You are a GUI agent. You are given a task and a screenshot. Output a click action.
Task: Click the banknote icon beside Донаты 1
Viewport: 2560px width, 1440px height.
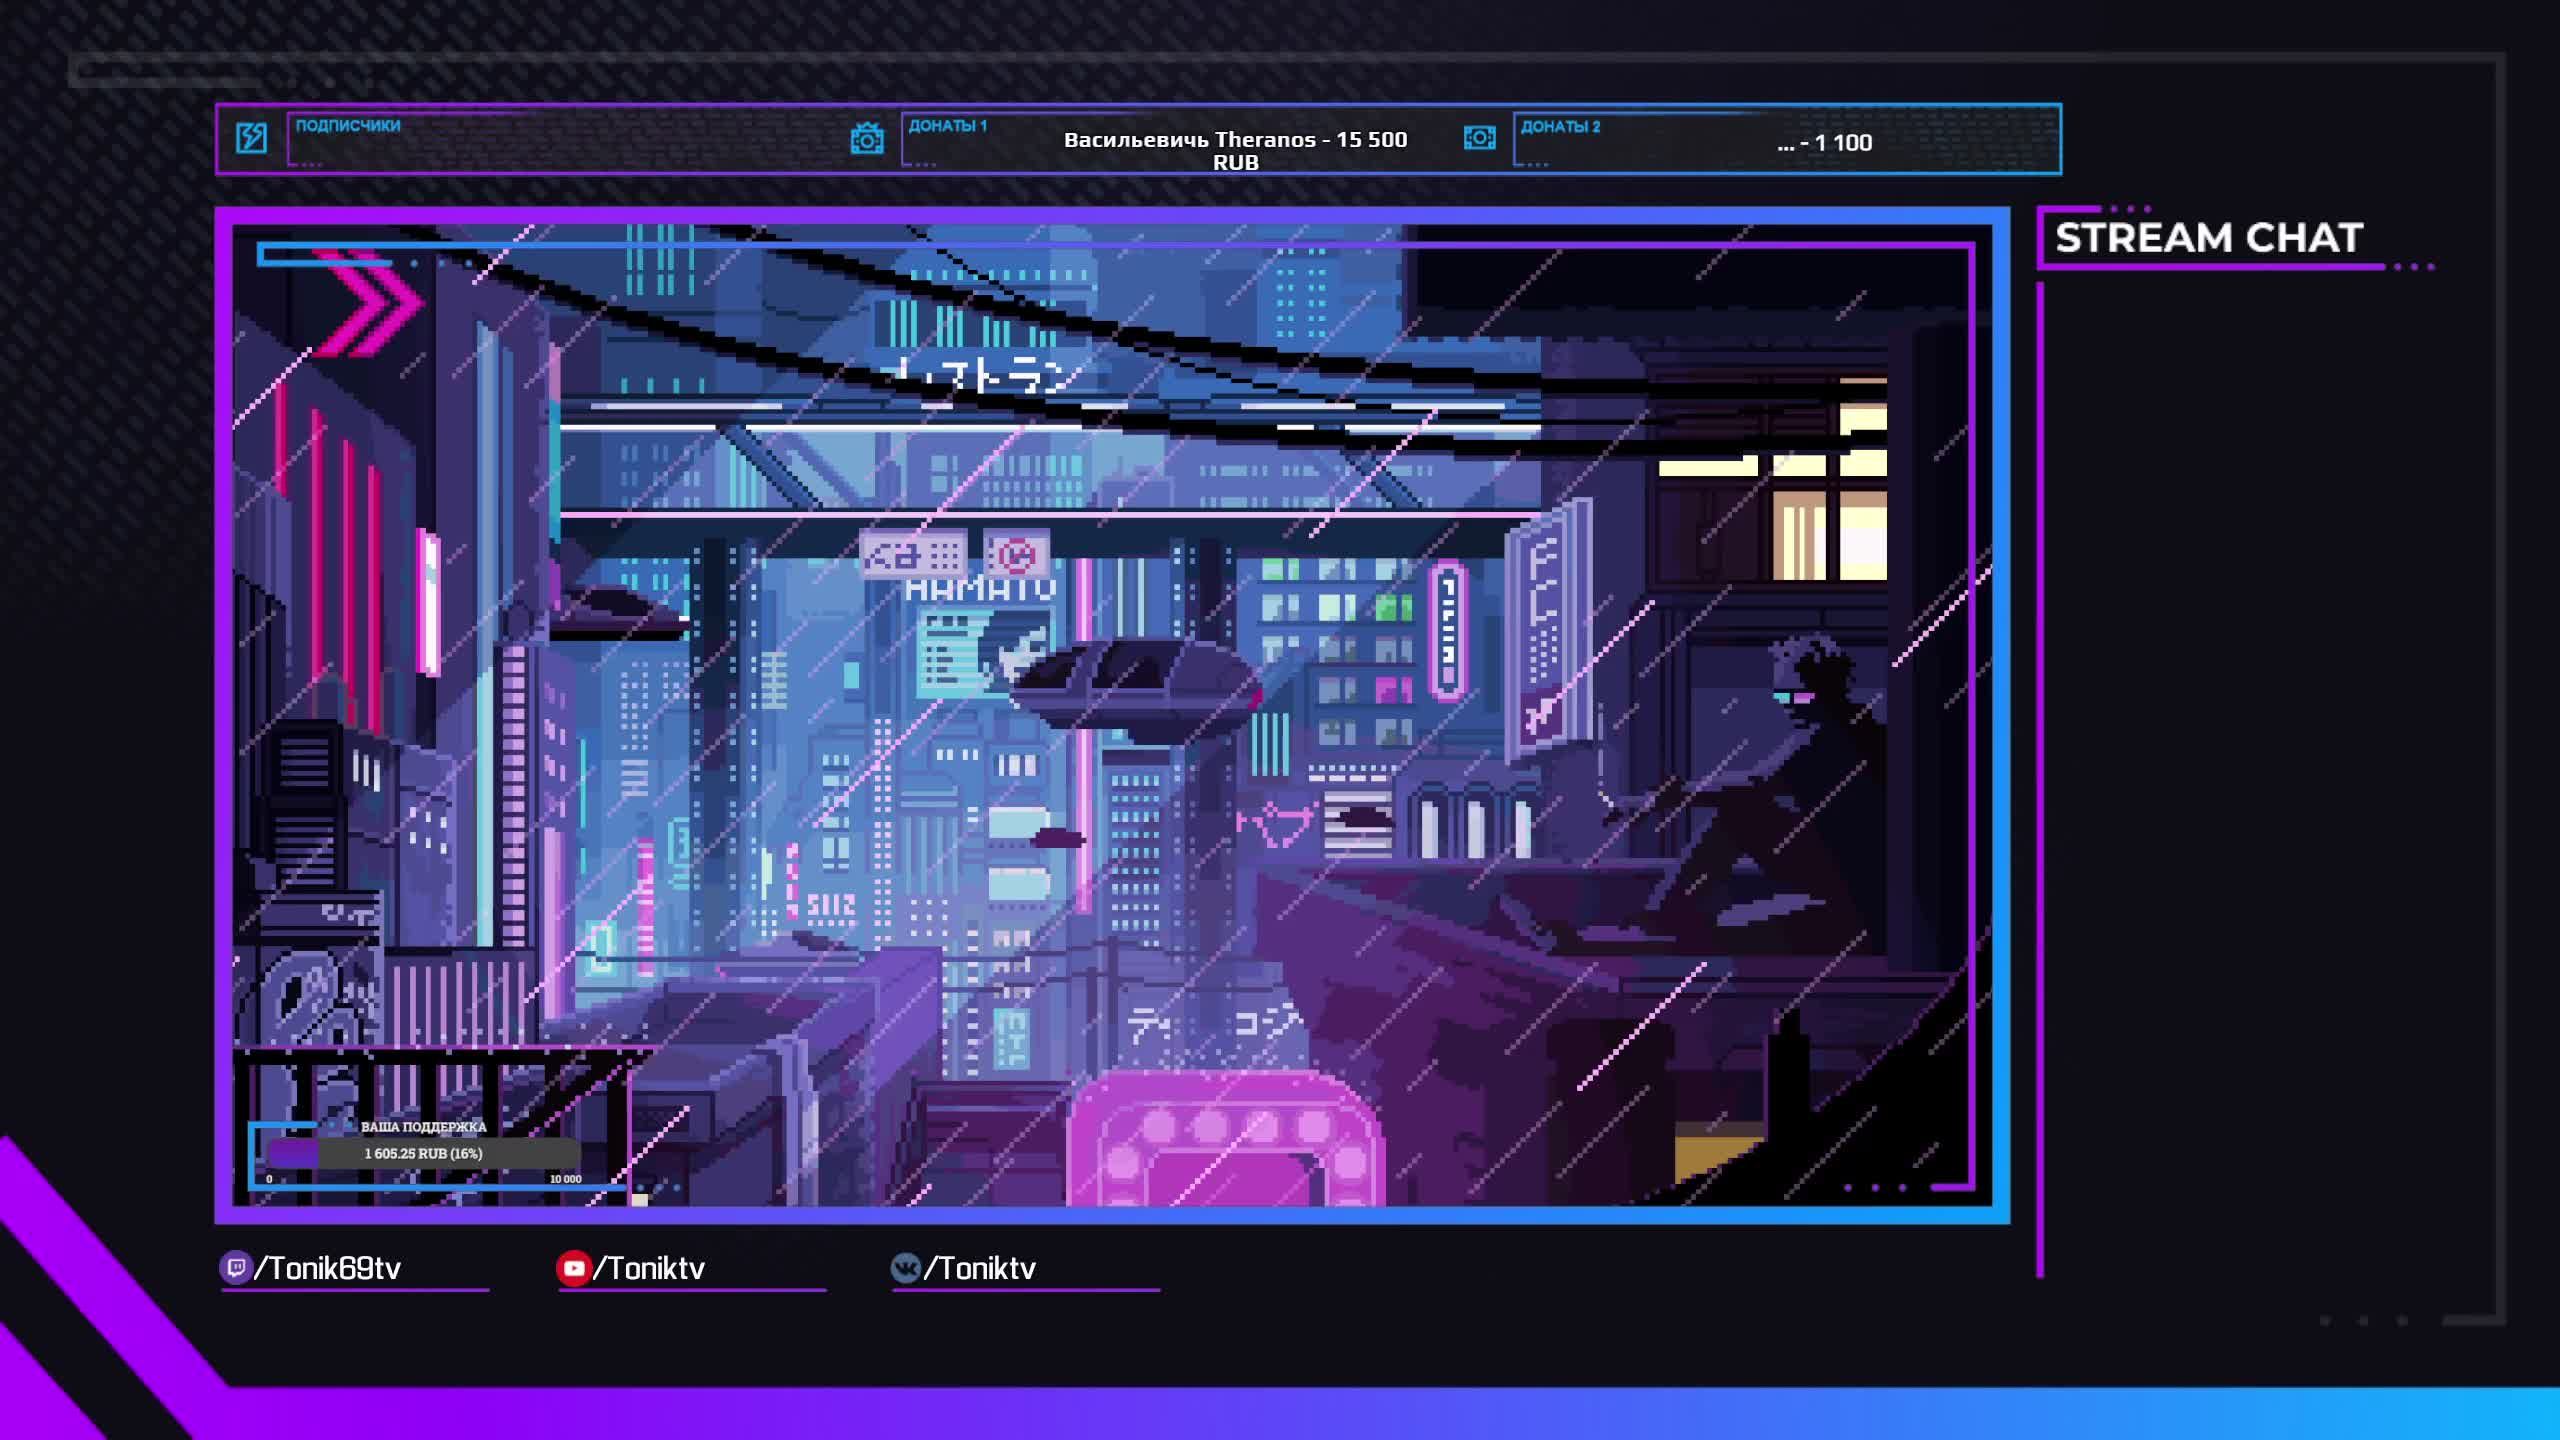click(867, 139)
